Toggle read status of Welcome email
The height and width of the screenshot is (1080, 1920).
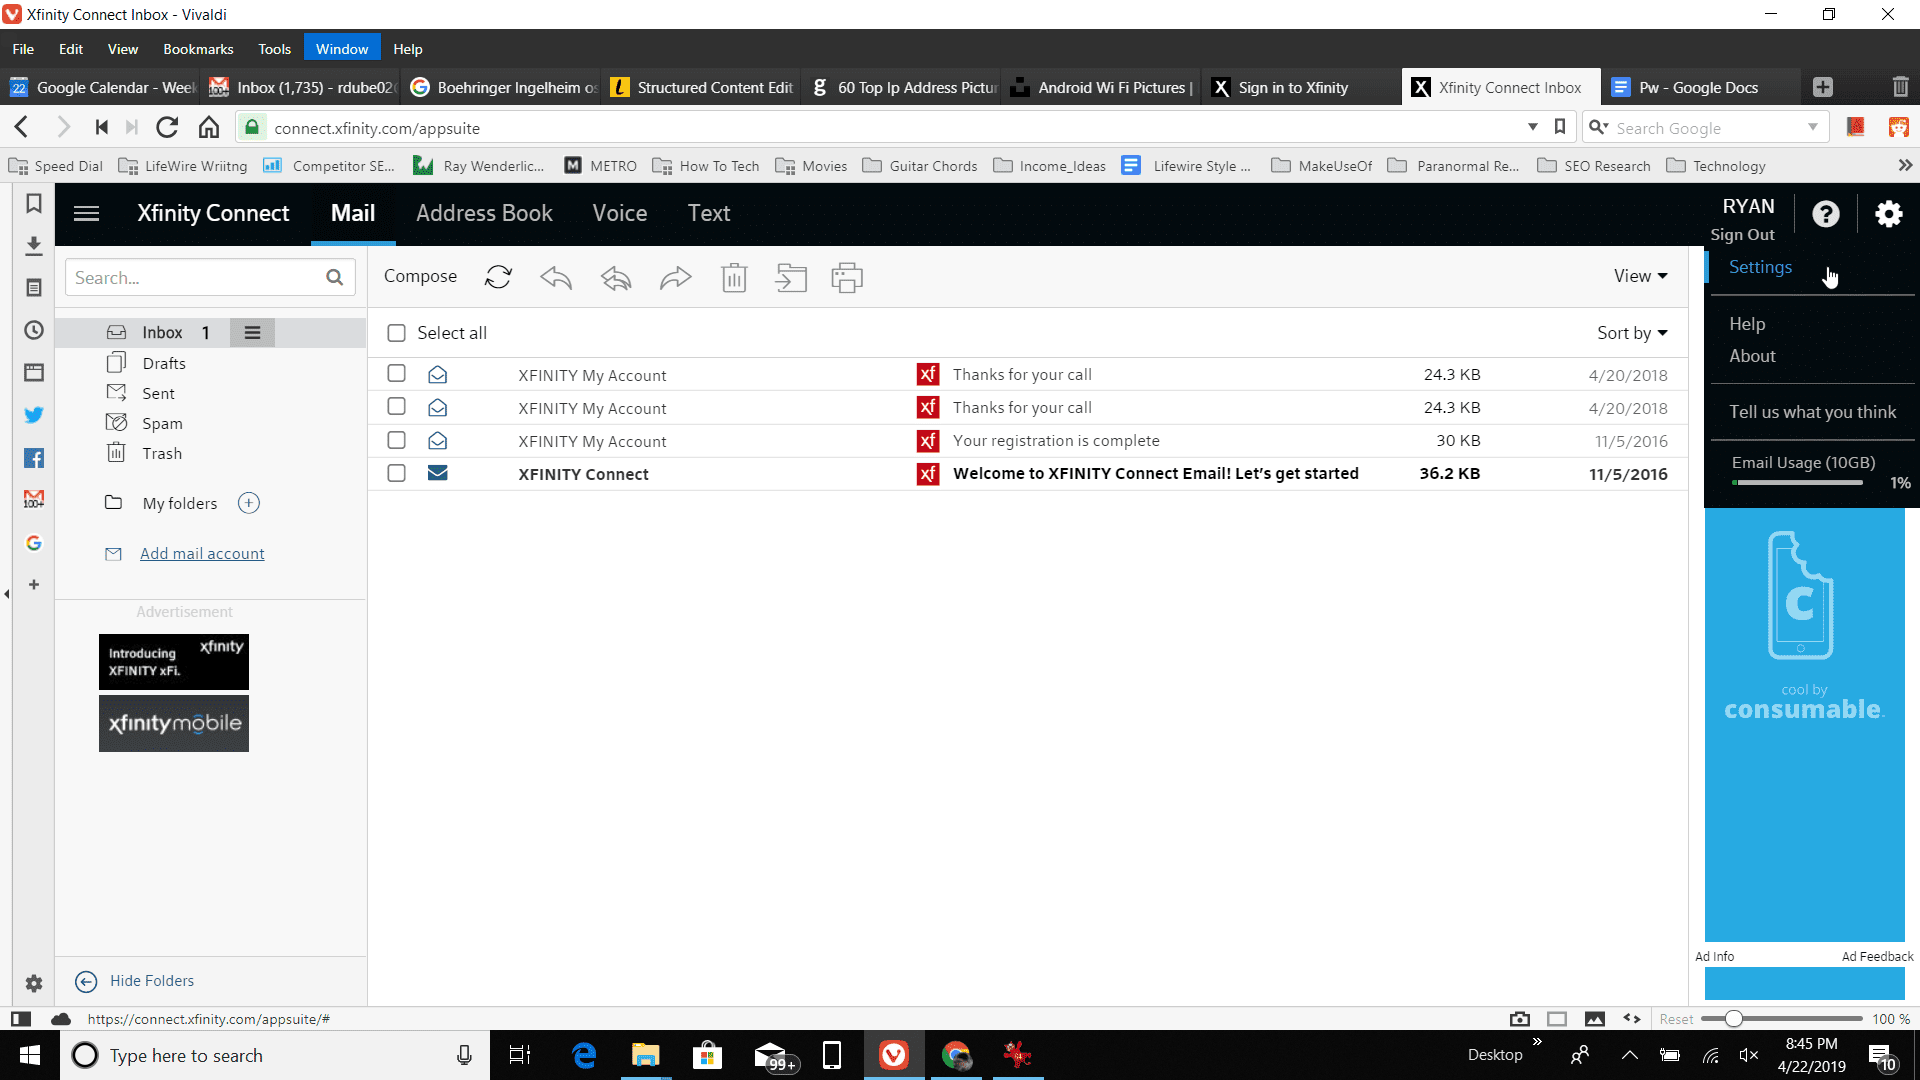coord(437,472)
